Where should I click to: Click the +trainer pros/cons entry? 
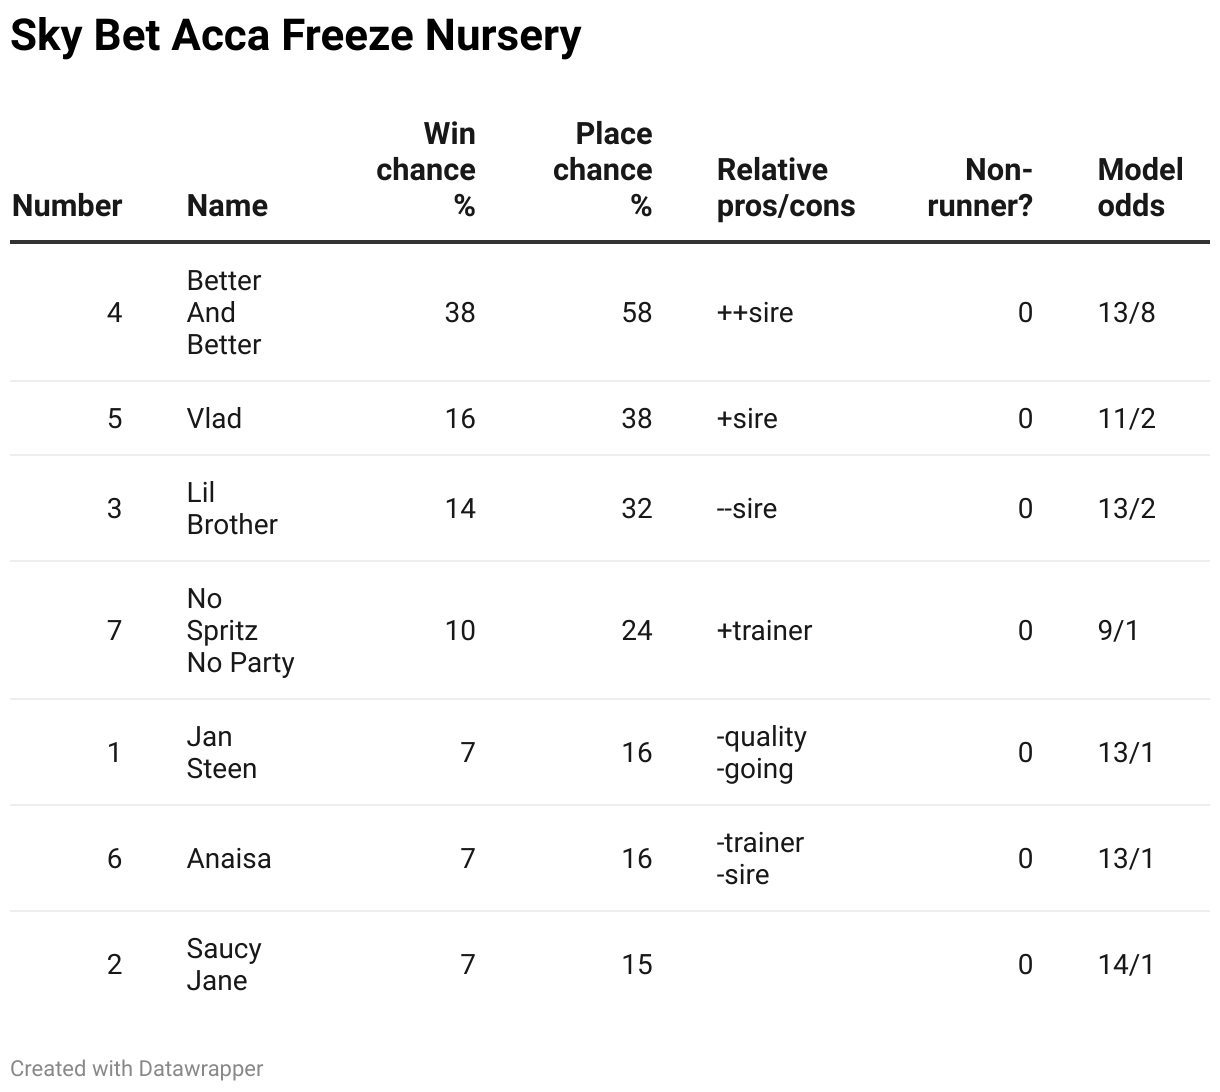point(764,630)
